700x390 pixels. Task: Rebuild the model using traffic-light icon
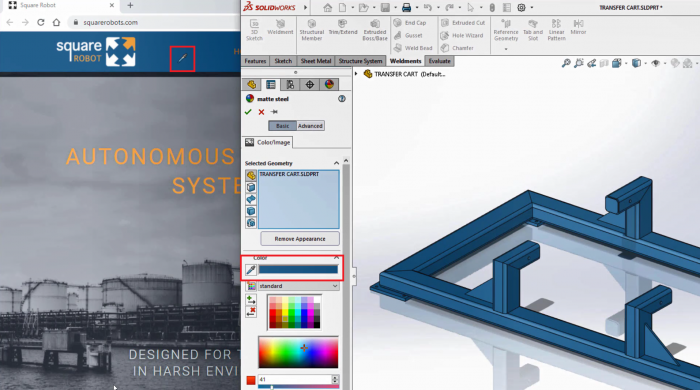[x=492, y=8]
